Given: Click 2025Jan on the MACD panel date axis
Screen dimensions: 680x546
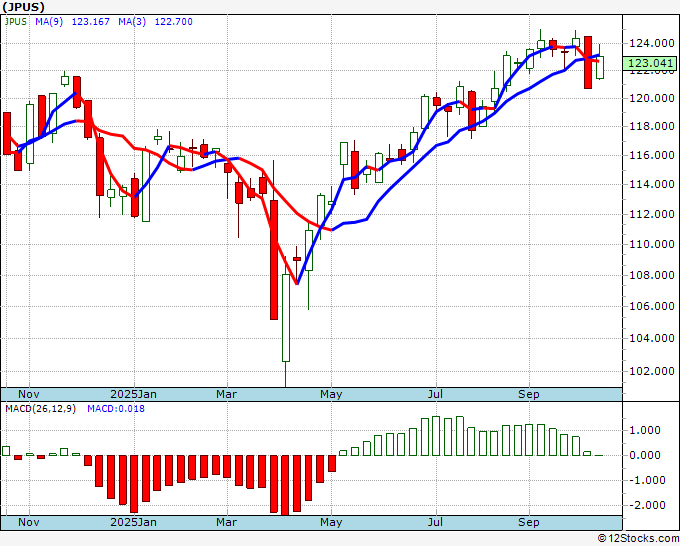Looking at the screenshot, I should click(134, 522).
